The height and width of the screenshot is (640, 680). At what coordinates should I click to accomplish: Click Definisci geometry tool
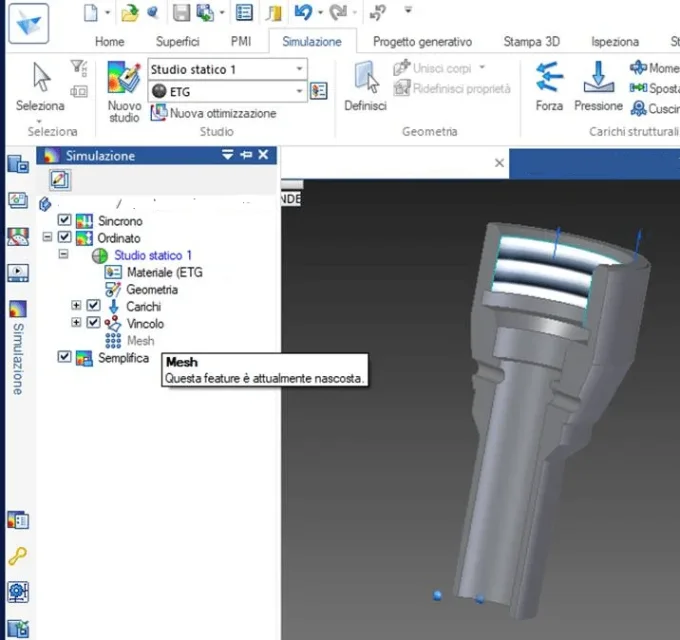point(366,86)
